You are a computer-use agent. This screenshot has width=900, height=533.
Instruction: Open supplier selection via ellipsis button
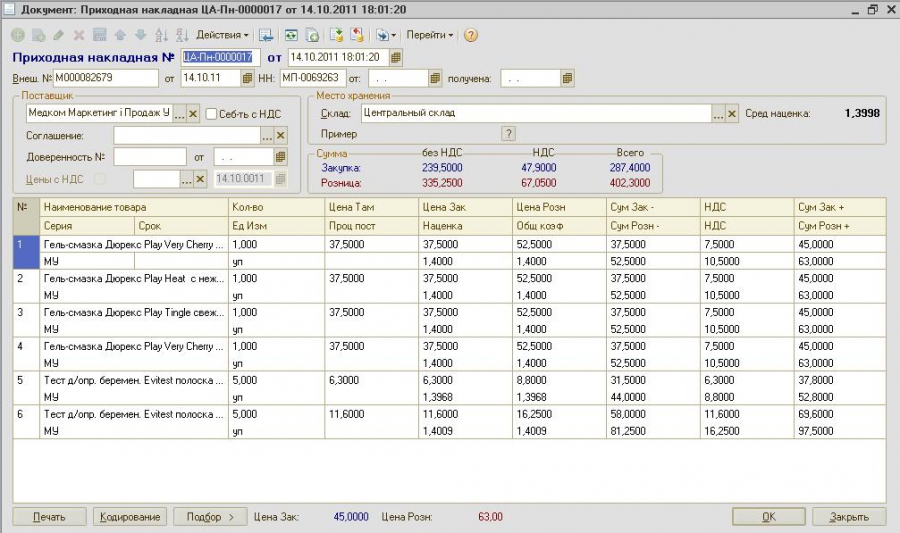coord(180,114)
